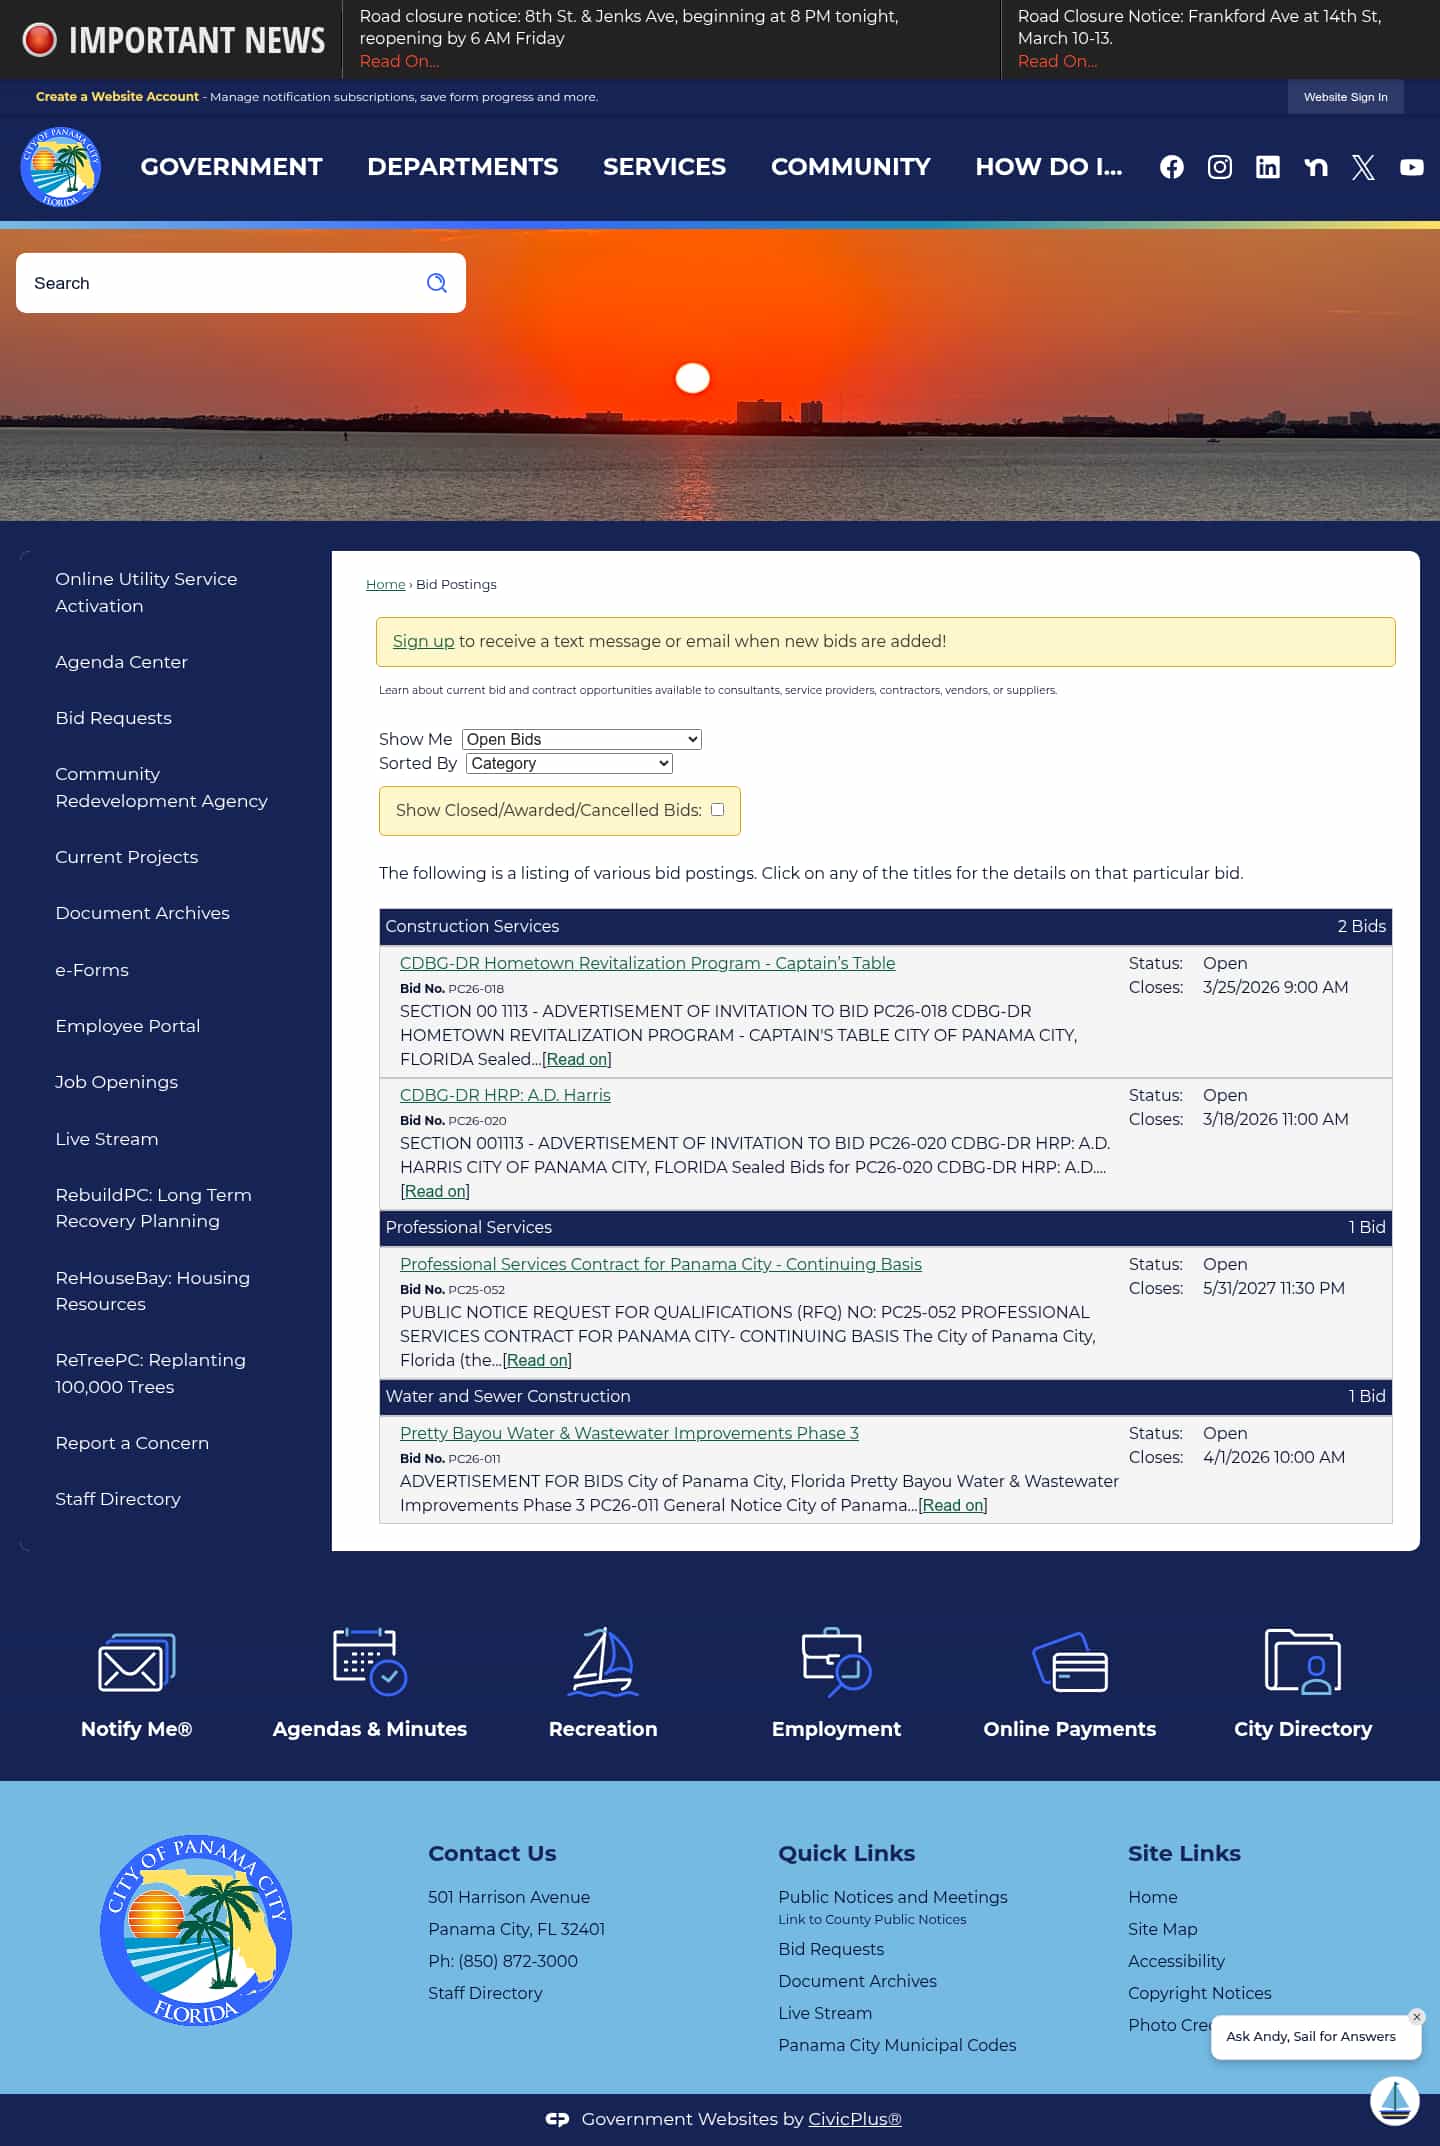Open the How Do I... menu
Image resolution: width=1440 pixels, height=2146 pixels.
[x=1048, y=167]
